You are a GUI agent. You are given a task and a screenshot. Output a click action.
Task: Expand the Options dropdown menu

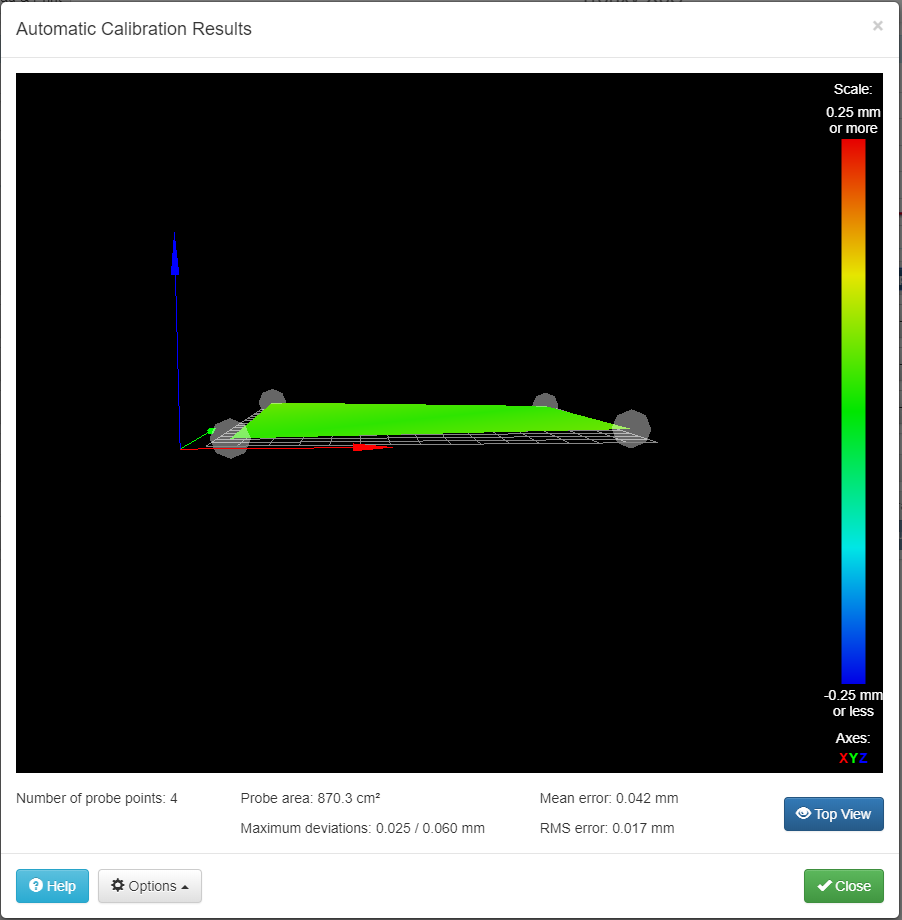pyautogui.click(x=150, y=885)
